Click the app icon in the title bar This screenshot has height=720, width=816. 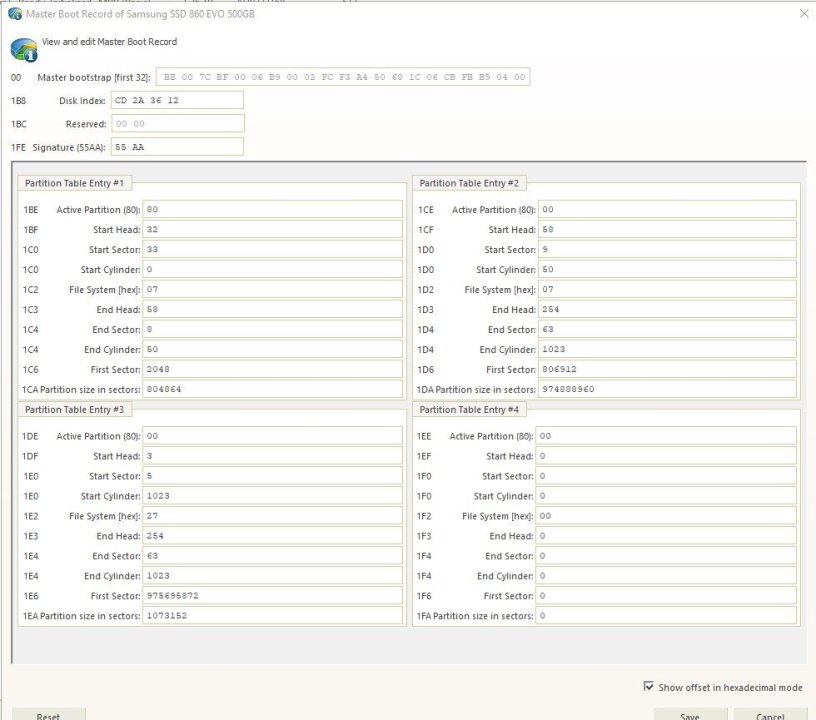13,13
